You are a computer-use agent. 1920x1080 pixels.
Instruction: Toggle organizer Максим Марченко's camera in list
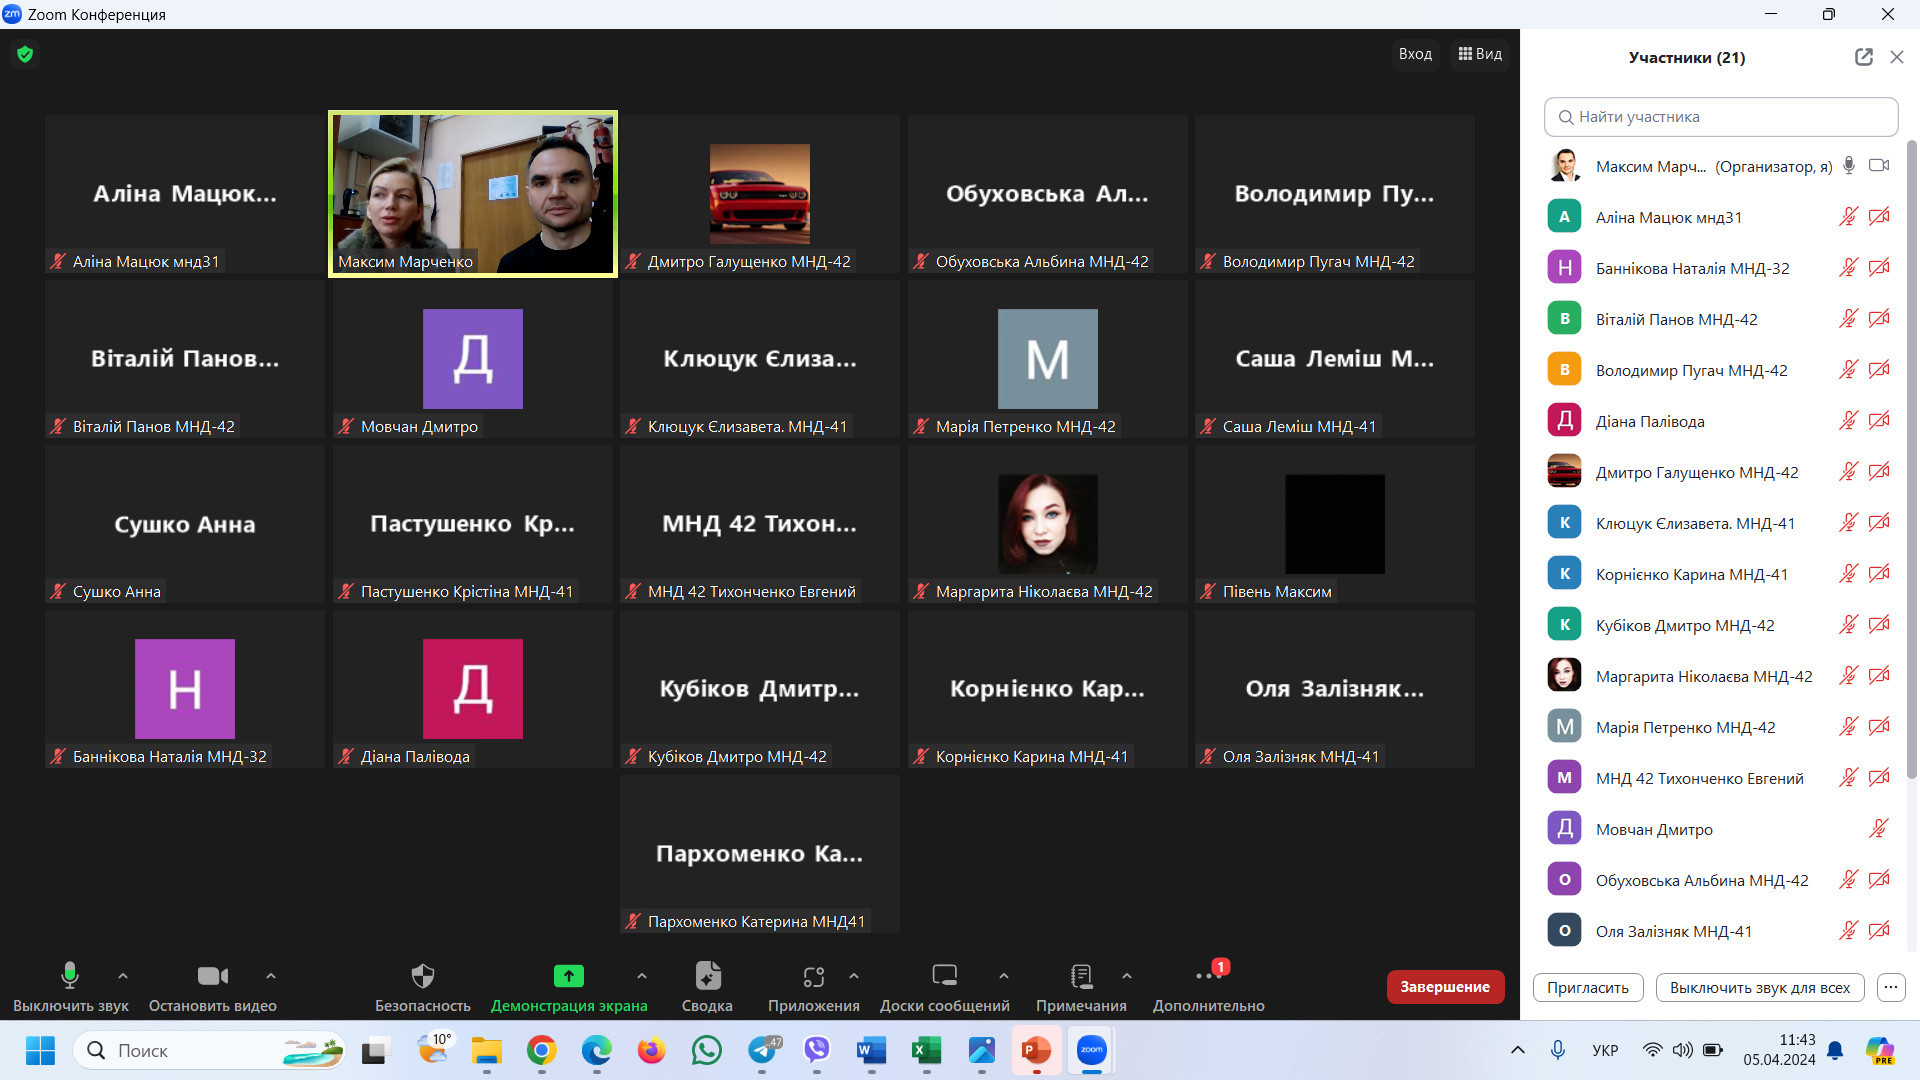(x=1879, y=166)
